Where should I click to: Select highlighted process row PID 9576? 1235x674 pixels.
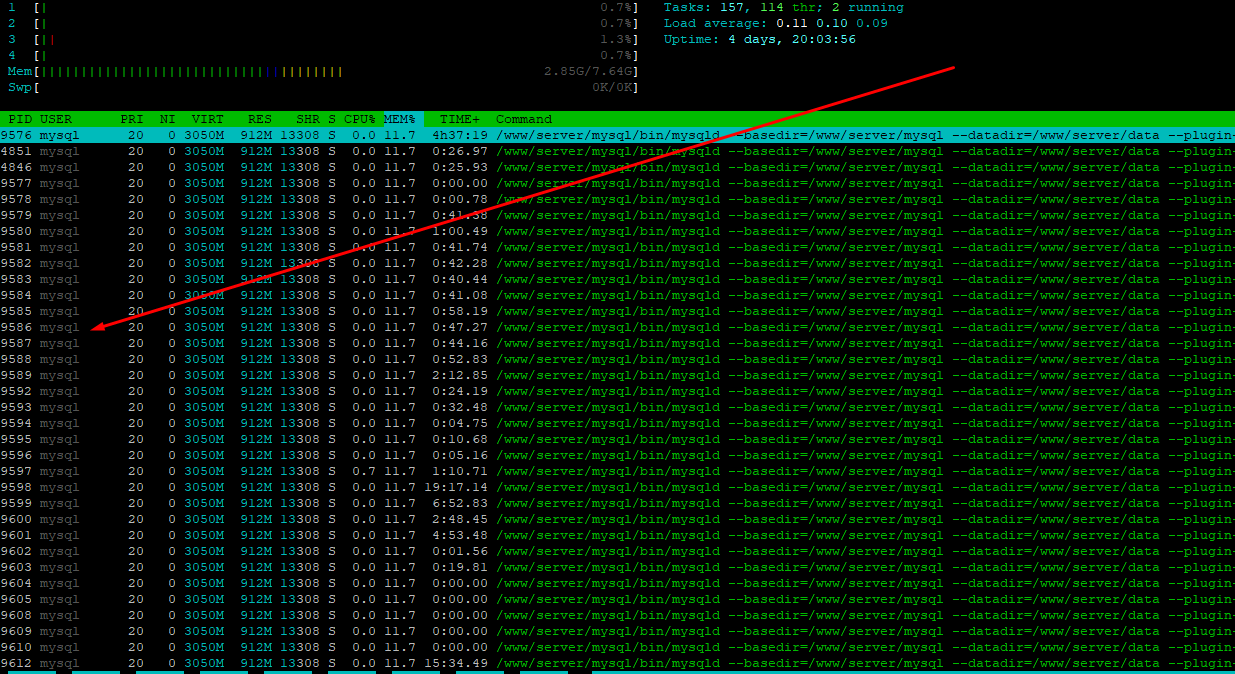pyautogui.click(x=617, y=135)
